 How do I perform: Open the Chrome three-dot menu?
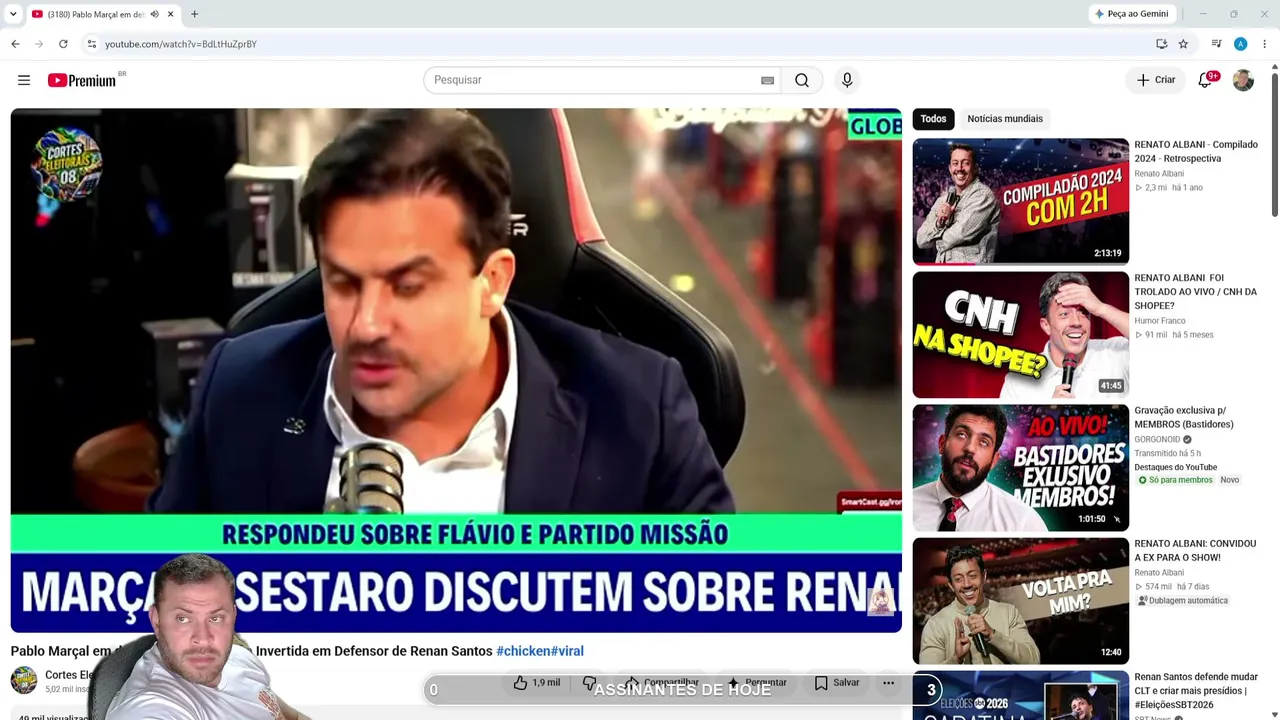[x=1264, y=44]
